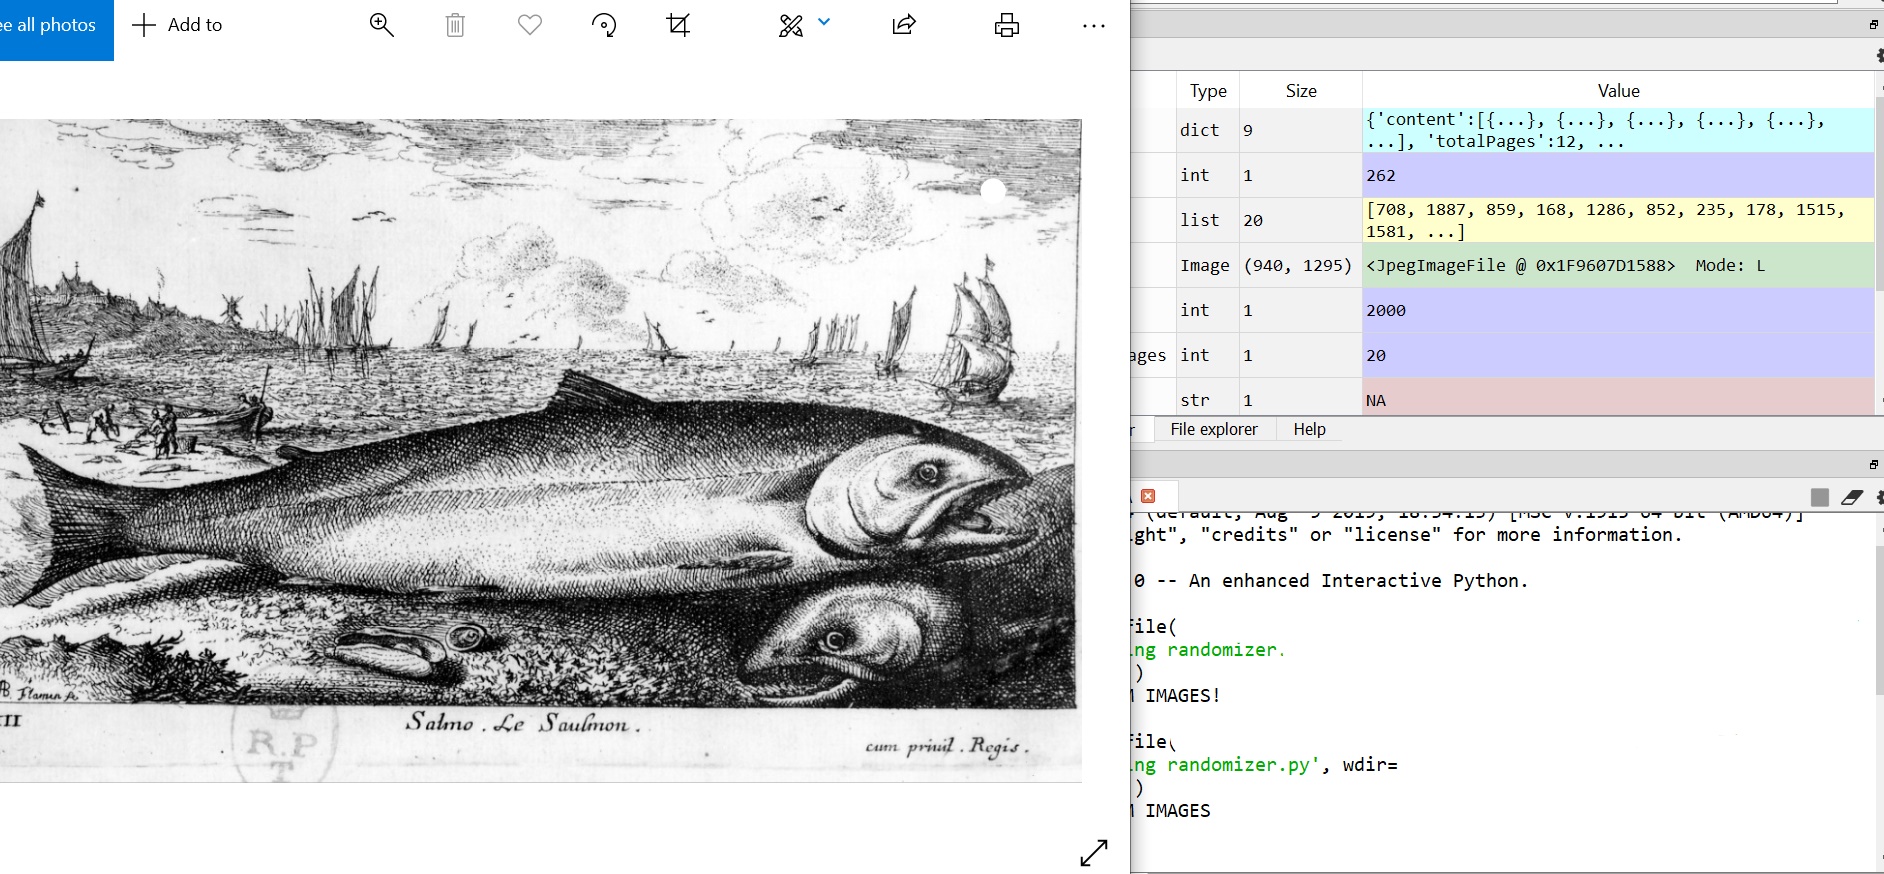Add photo to favorites with heart icon
Viewport: 1884px width, 874px height.
point(530,25)
